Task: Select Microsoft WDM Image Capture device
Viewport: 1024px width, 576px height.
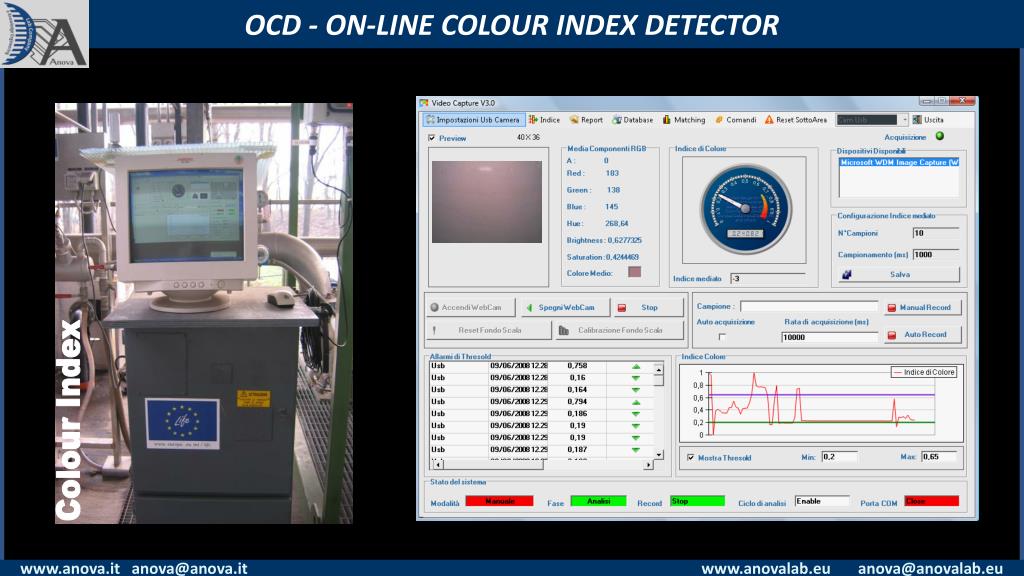Action: coord(898,162)
